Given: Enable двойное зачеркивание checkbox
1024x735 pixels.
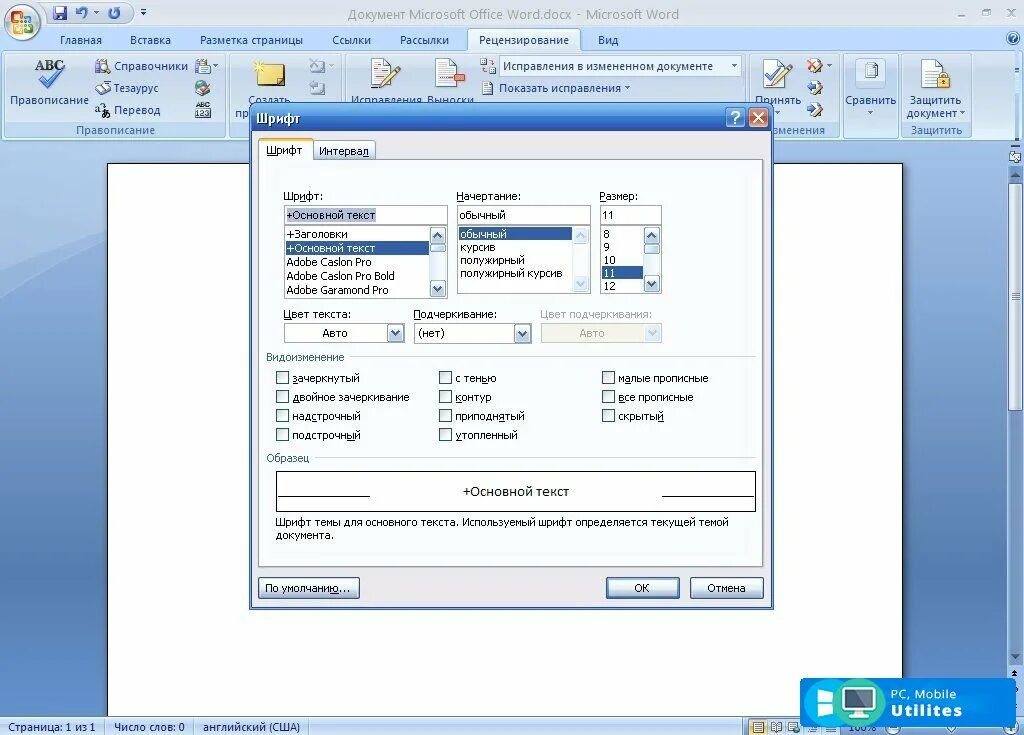Looking at the screenshot, I should point(282,397).
